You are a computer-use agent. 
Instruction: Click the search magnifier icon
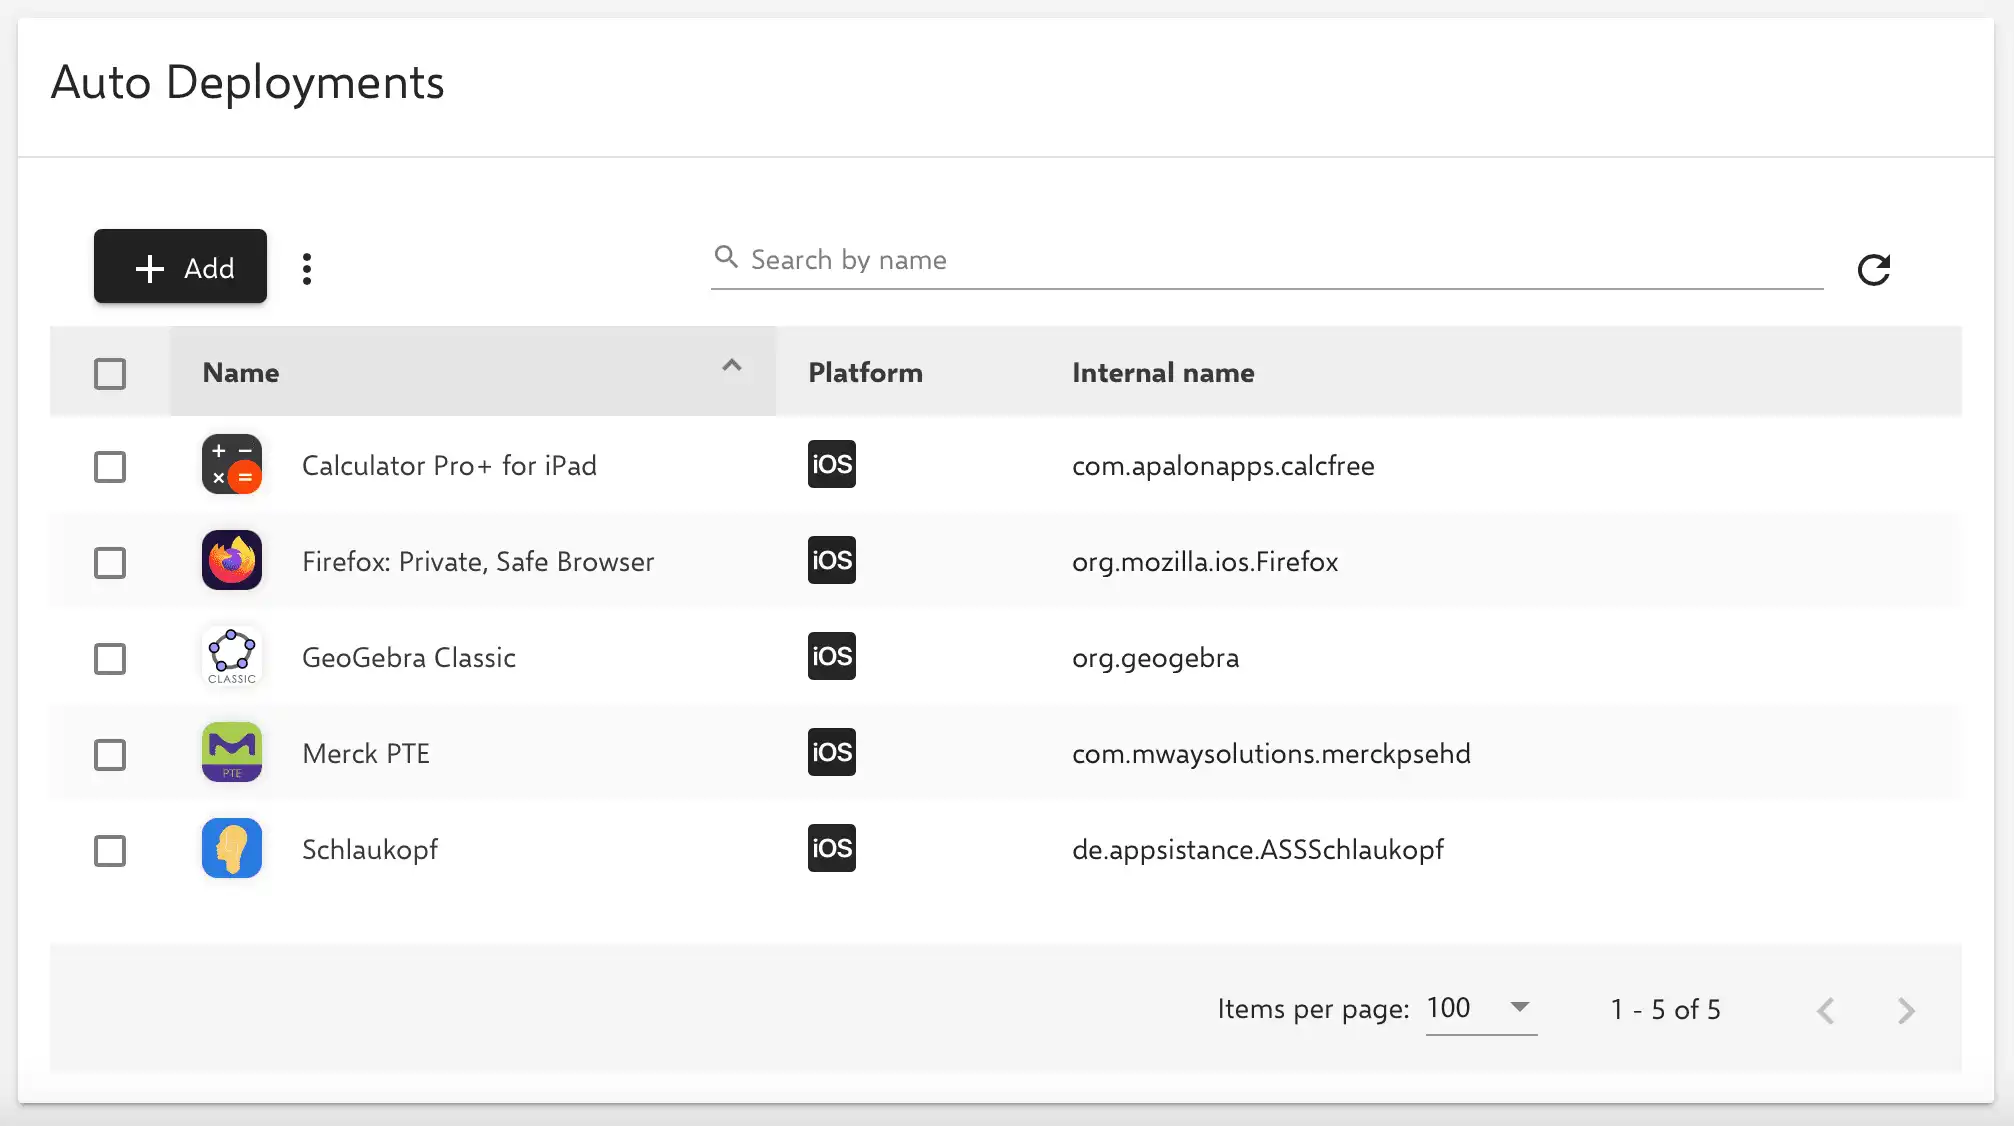click(726, 257)
